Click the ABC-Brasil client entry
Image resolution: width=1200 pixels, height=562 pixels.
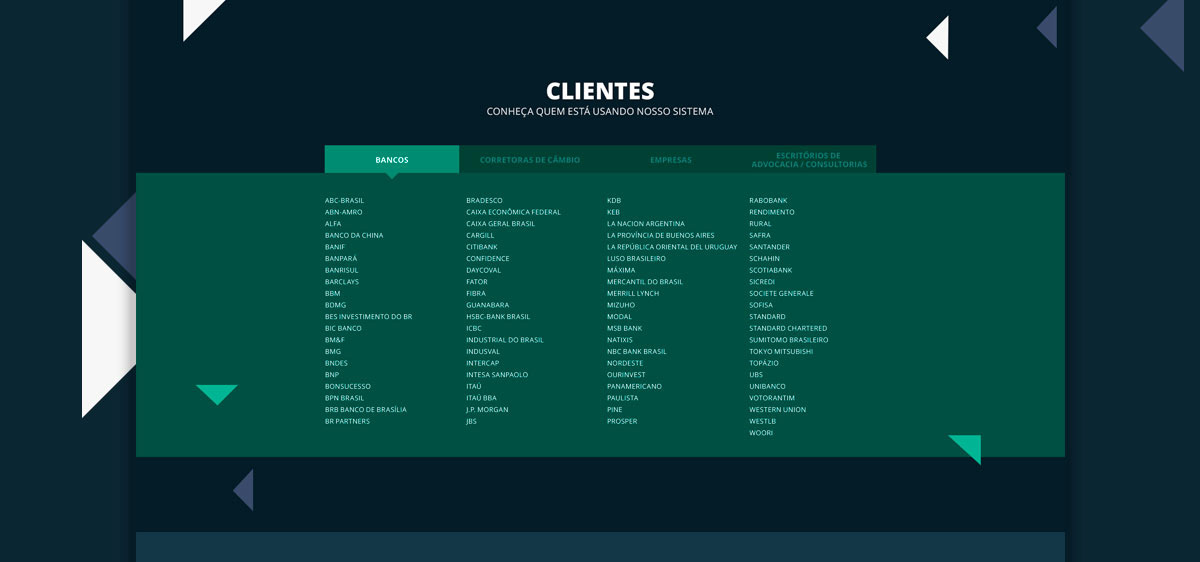pos(344,201)
